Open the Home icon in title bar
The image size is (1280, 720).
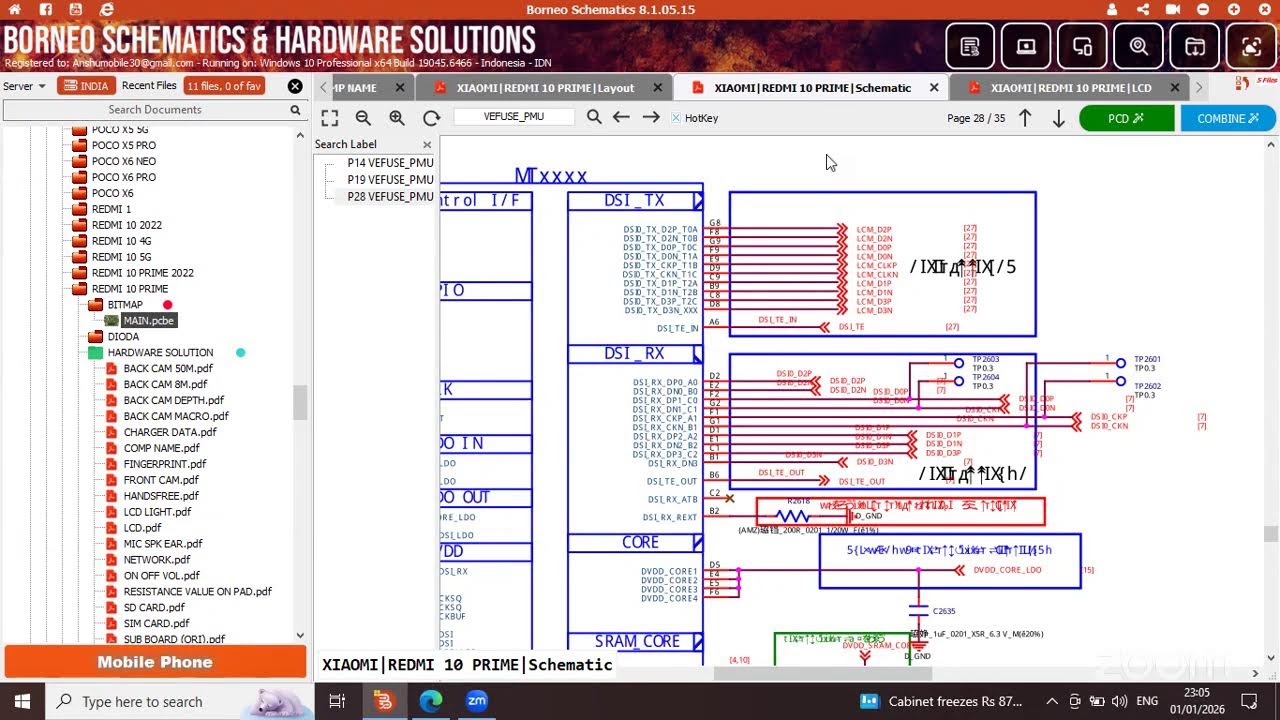(17, 9)
